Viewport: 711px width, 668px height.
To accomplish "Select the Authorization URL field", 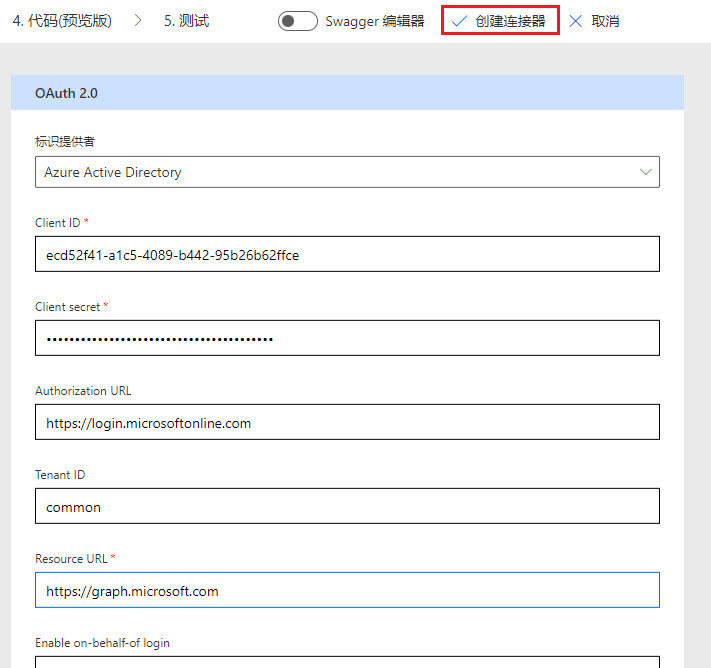I will [x=347, y=422].
